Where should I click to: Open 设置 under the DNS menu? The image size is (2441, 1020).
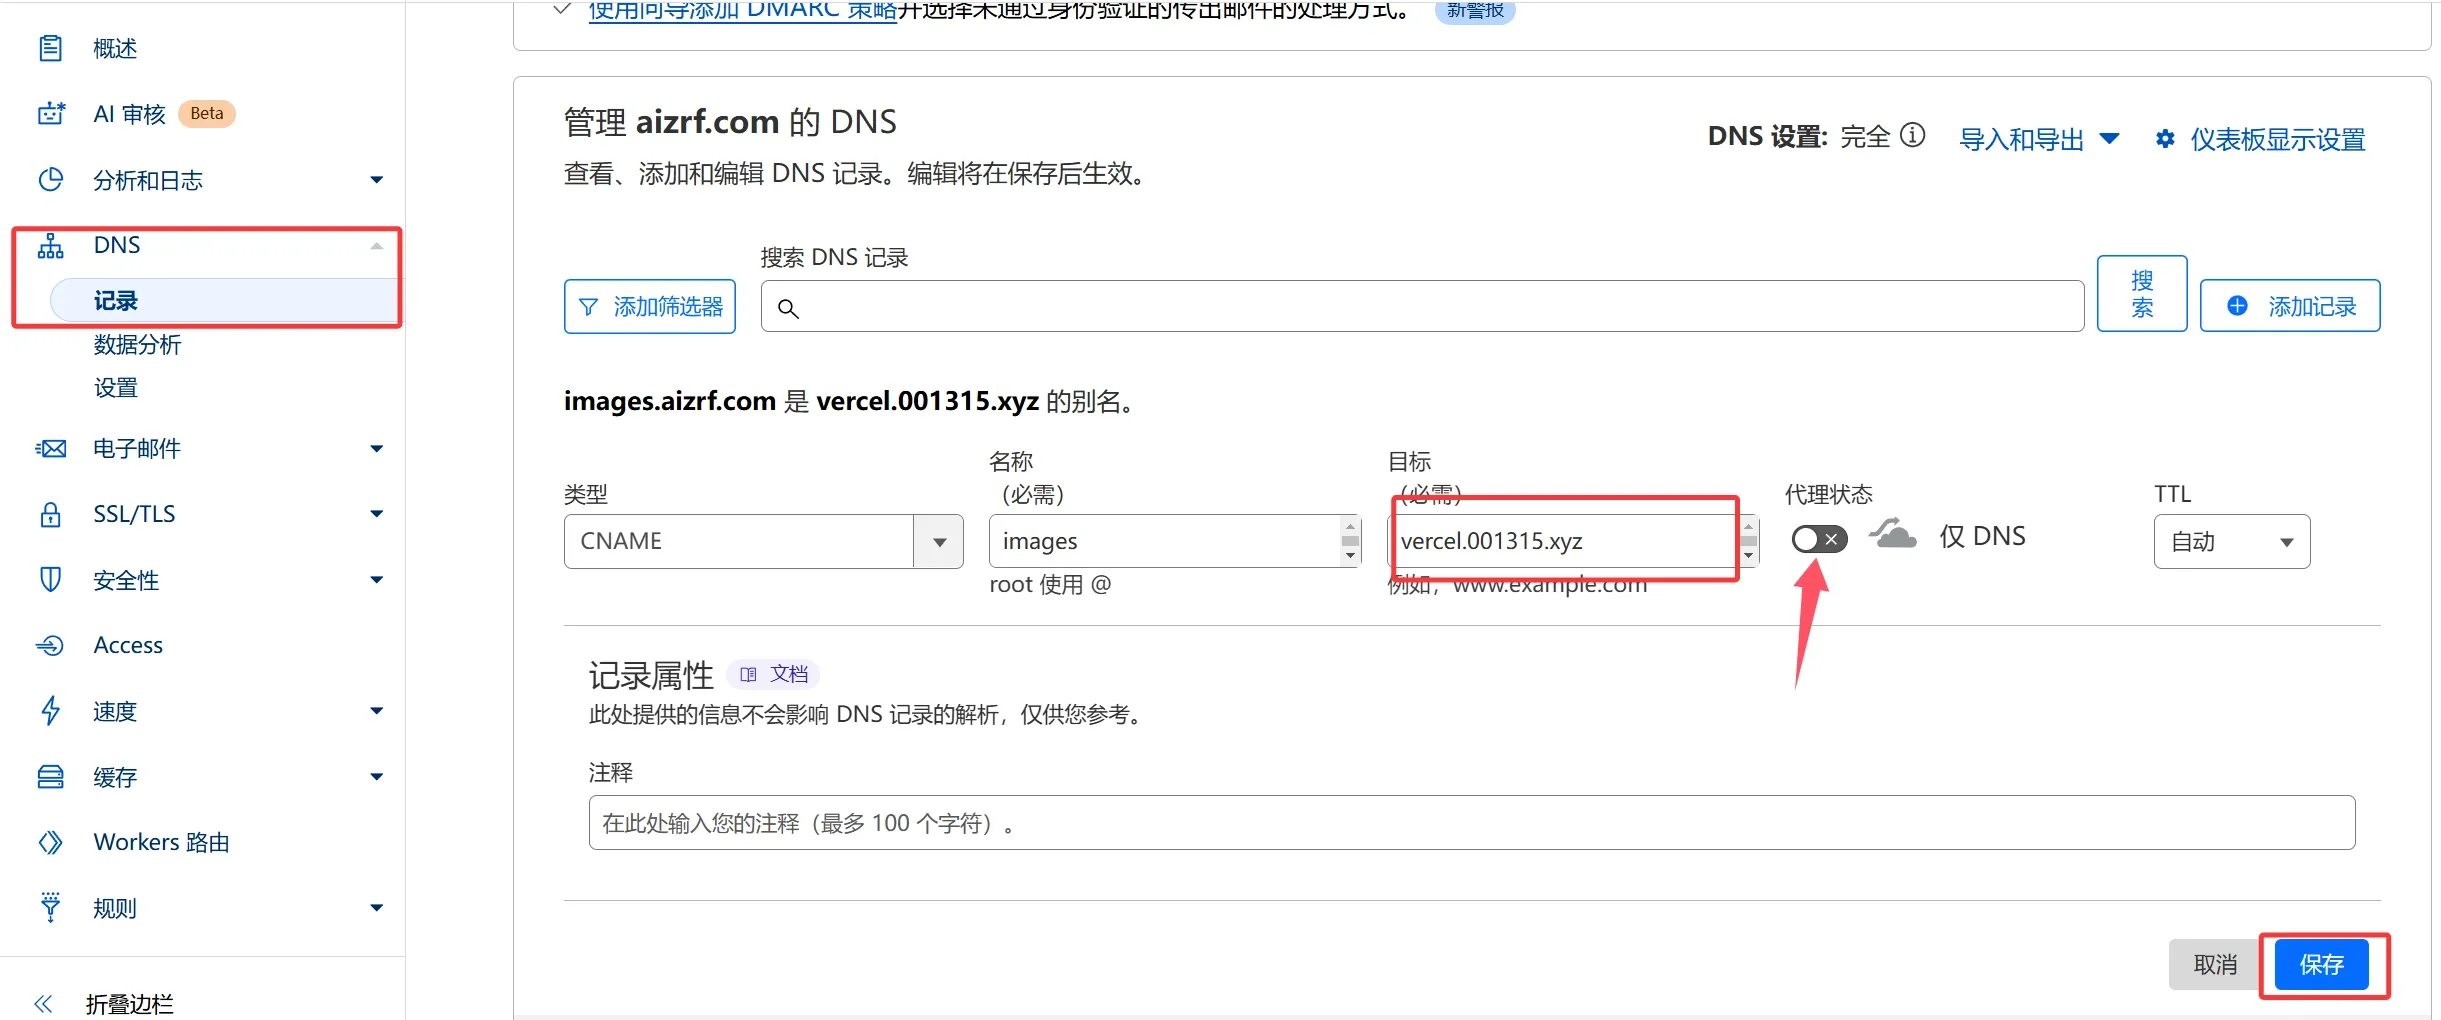pos(116,388)
